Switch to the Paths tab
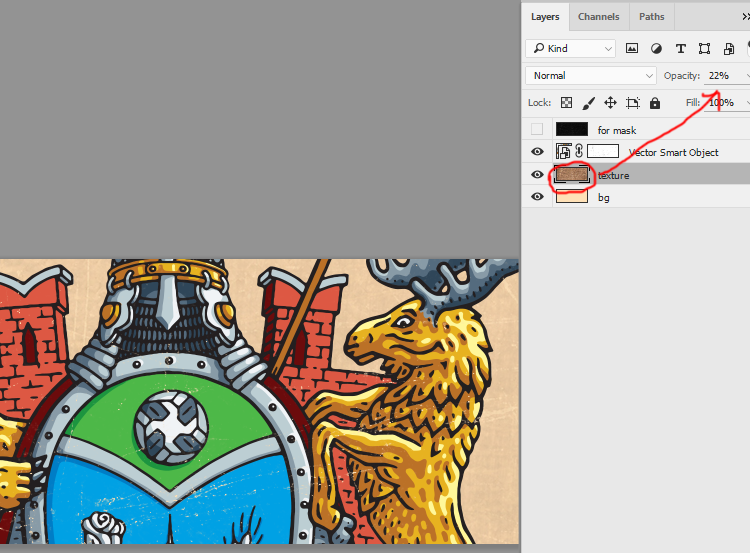This screenshot has height=553, width=750. tap(651, 17)
